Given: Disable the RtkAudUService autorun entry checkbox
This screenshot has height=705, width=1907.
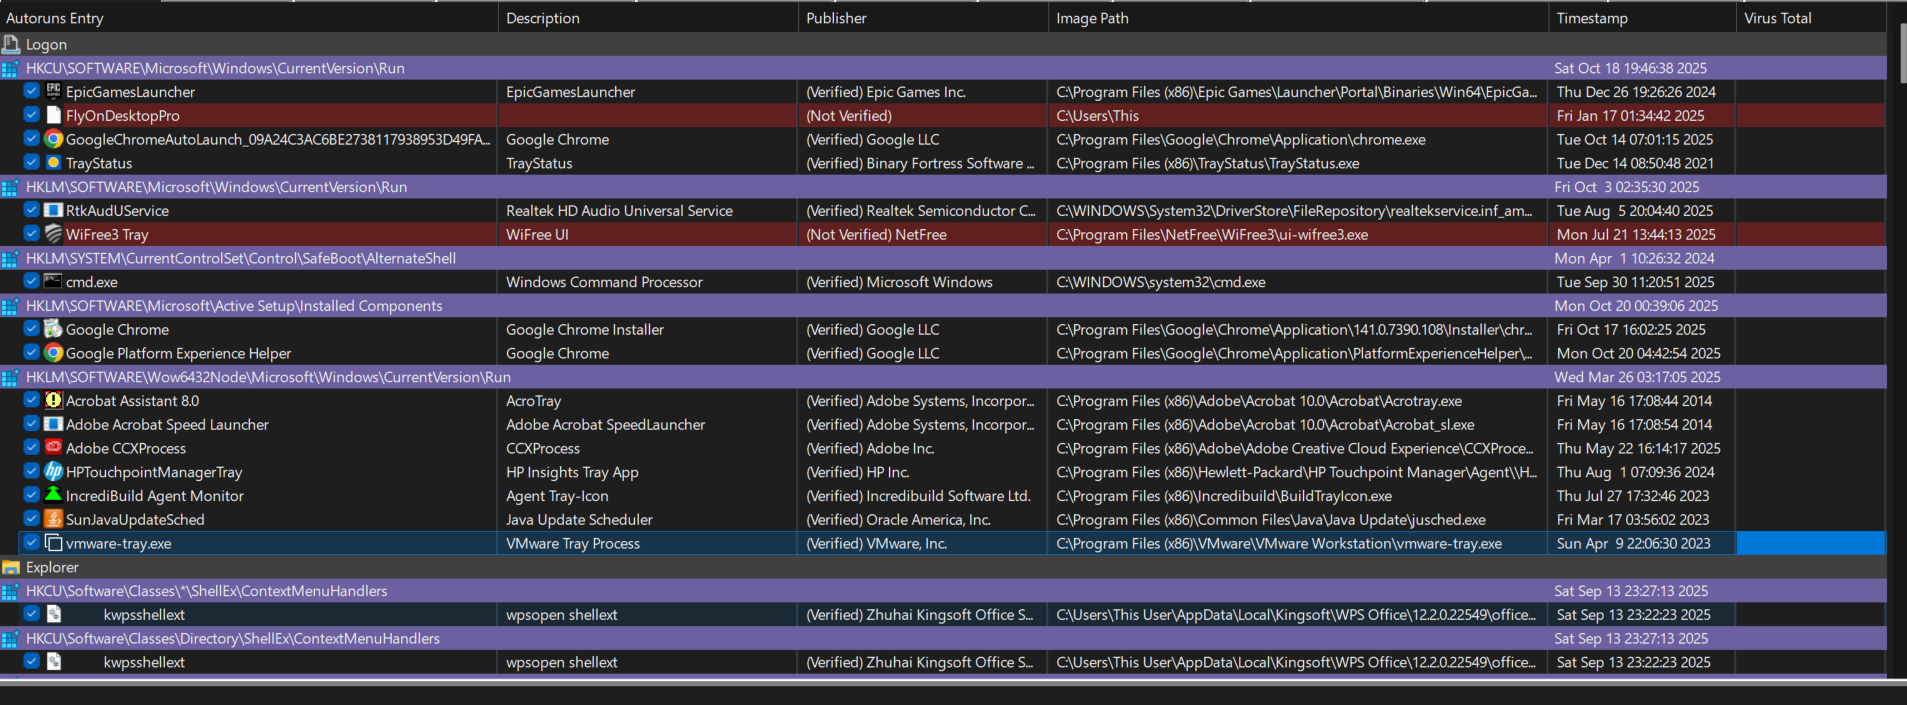Looking at the screenshot, I should (x=31, y=210).
